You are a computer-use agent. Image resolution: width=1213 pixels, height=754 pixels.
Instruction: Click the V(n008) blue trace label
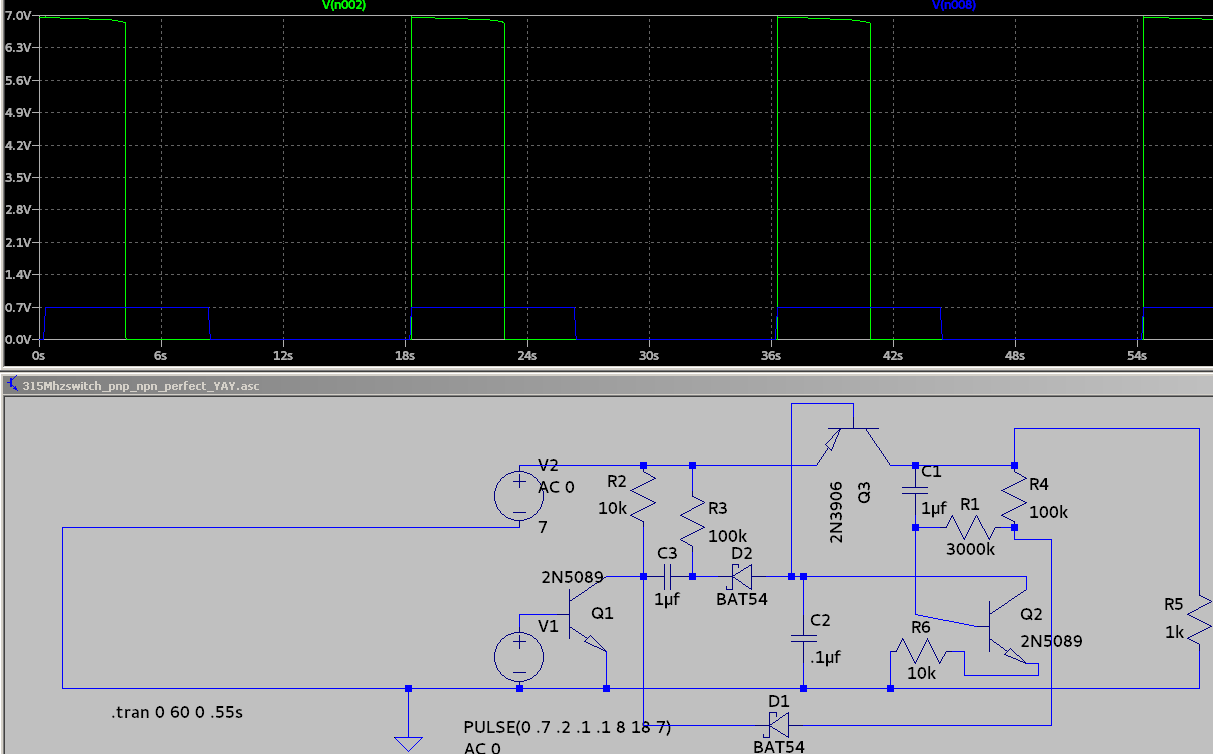point(953,5)
